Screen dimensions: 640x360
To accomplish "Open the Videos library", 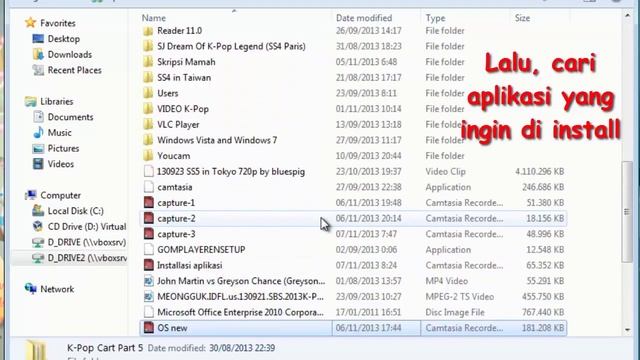I will [x=60, y=164].
